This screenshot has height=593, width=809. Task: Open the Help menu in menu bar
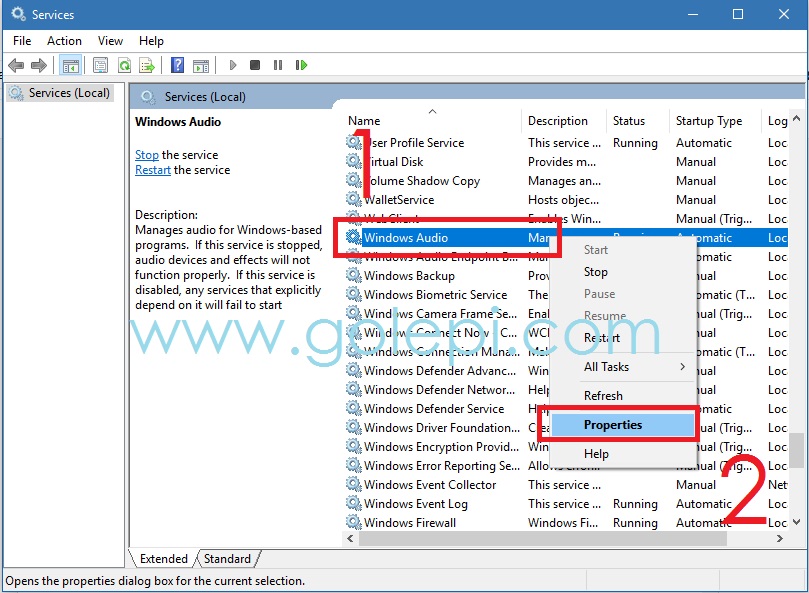(x=151, y=41)
